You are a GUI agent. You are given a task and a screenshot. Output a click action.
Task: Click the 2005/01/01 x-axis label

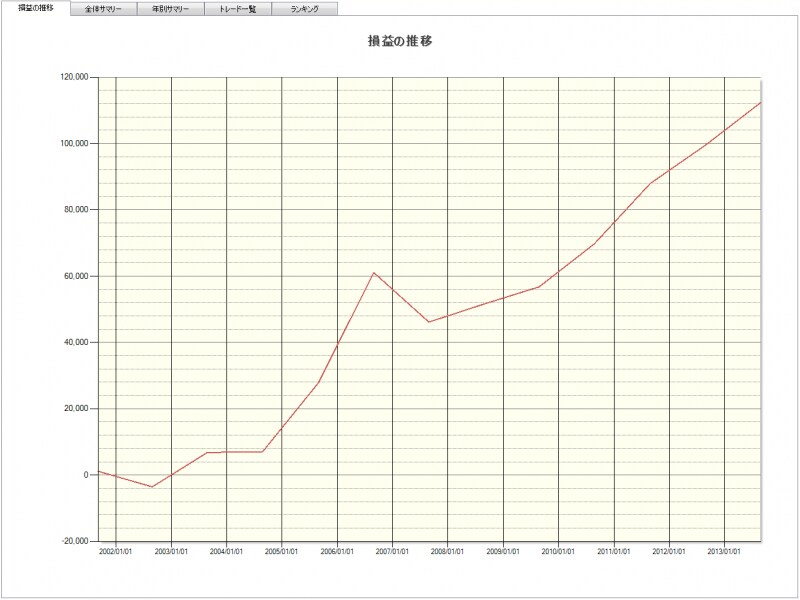coord(282,552)
